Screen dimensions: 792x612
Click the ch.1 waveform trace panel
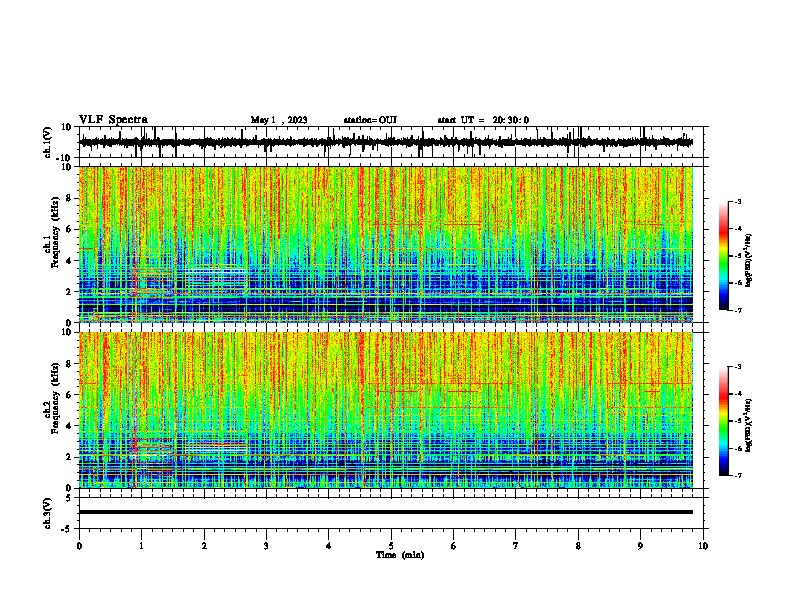[390, 142]
